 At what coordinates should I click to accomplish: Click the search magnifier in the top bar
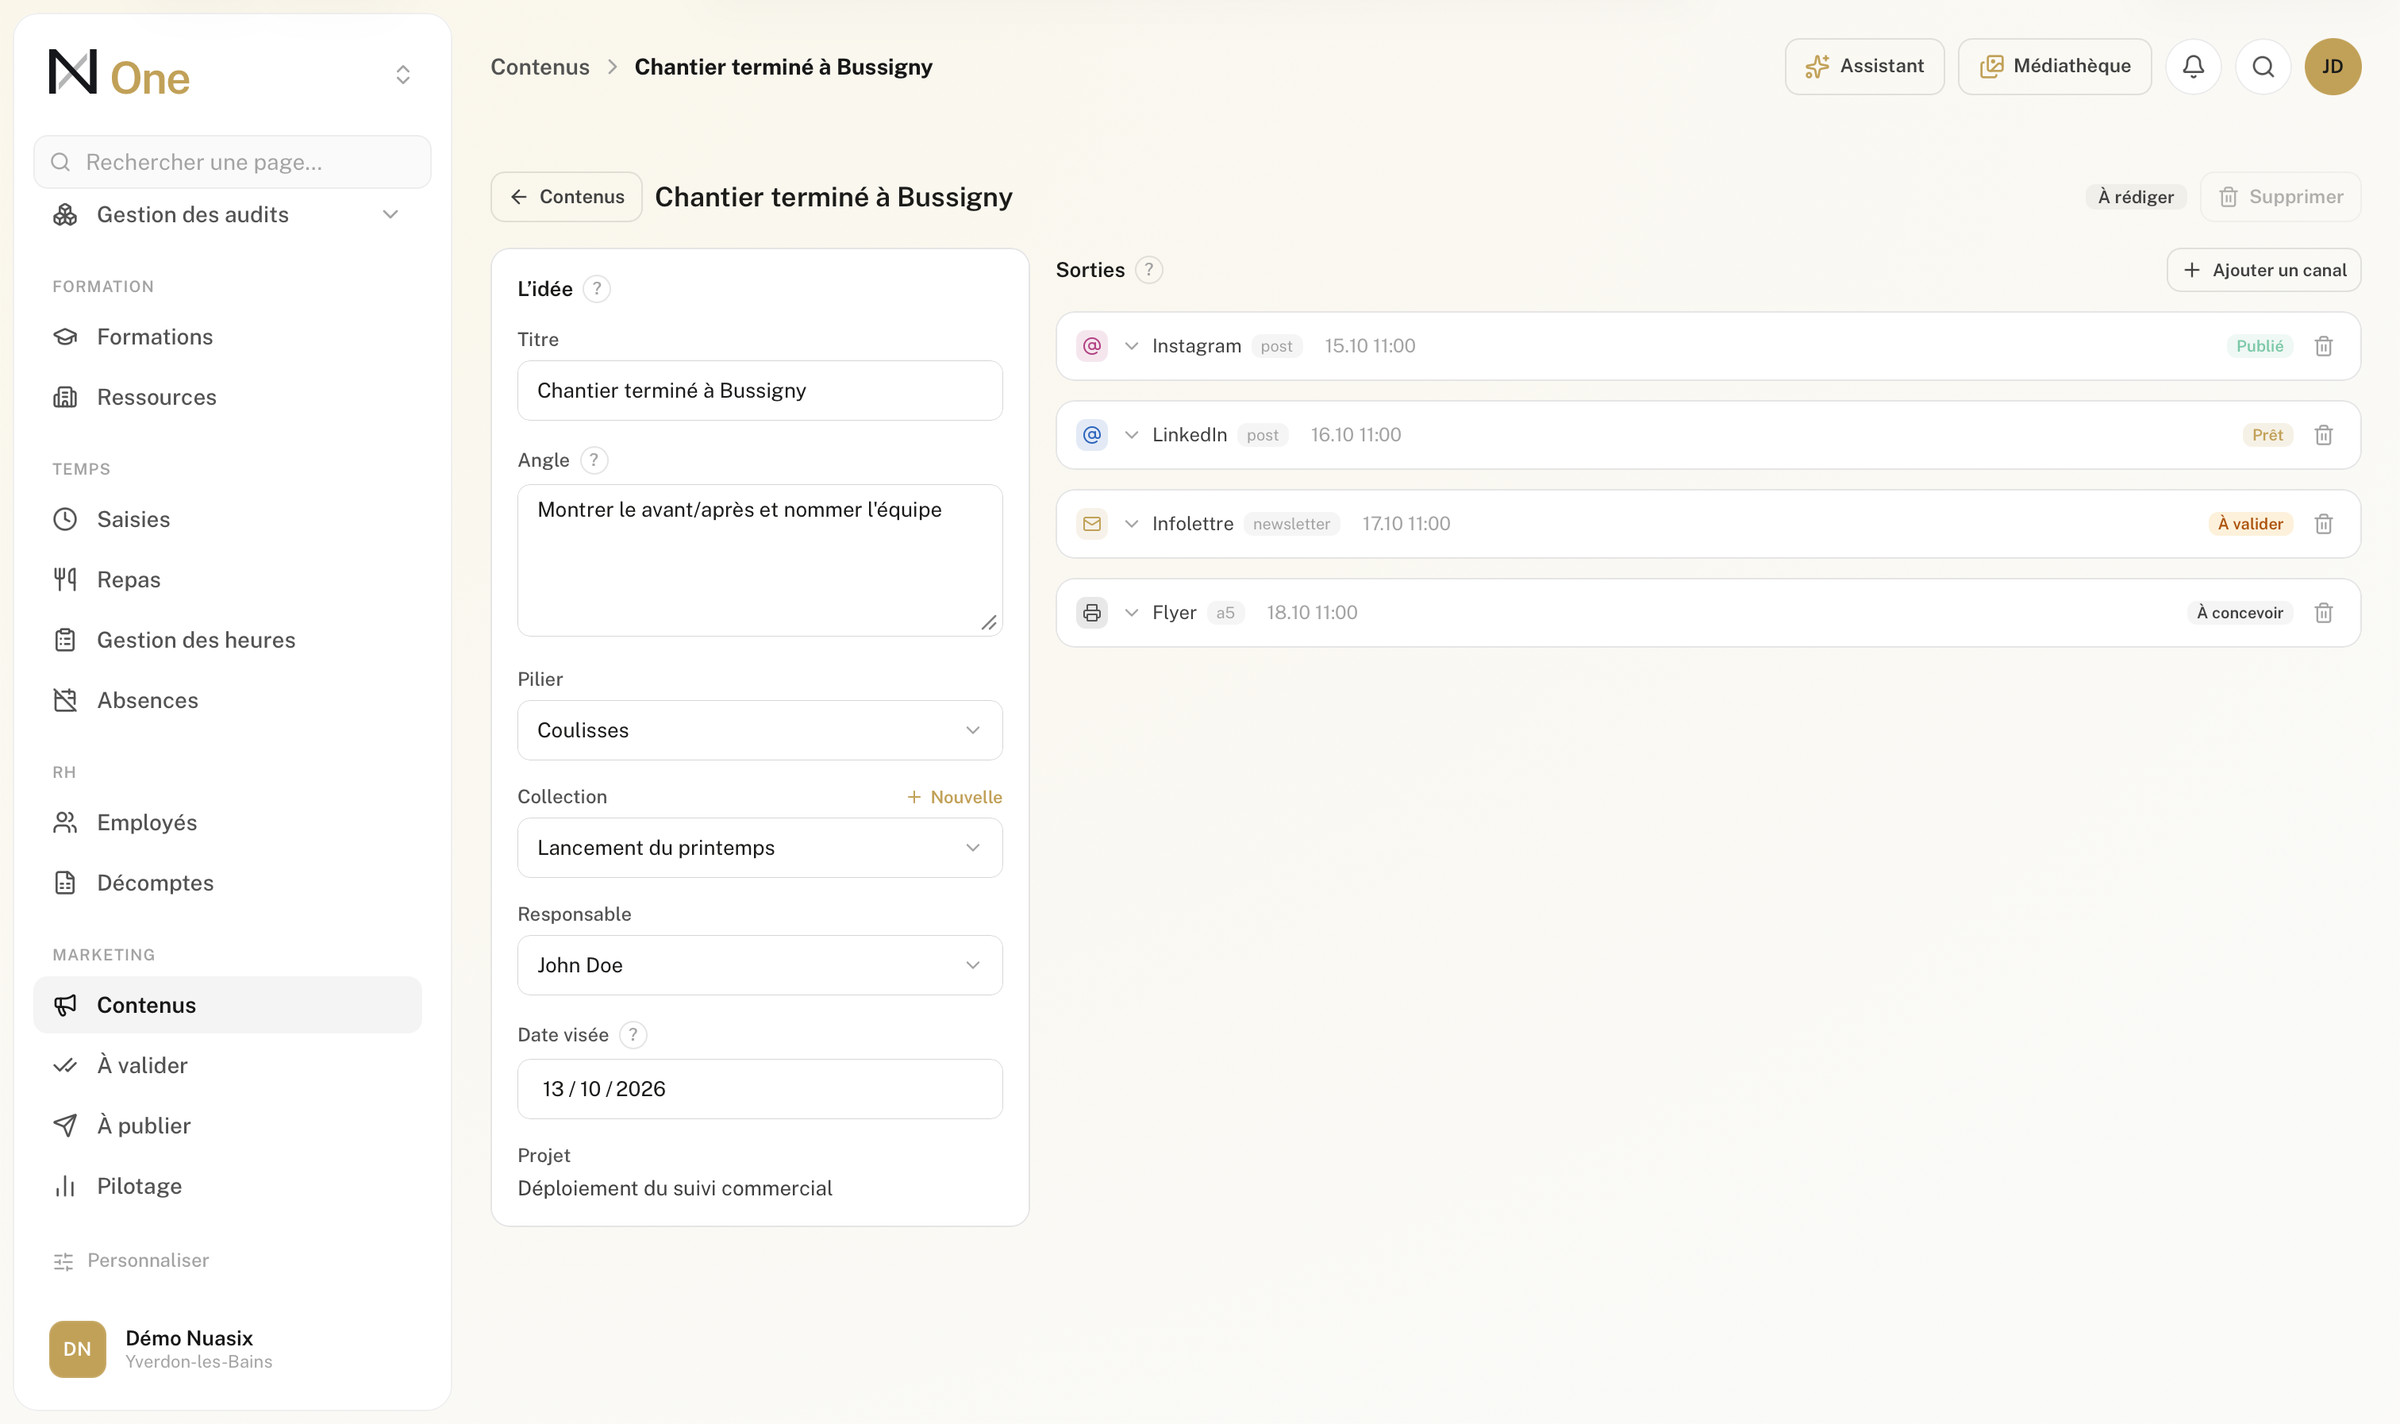[x=2263, y=66]
